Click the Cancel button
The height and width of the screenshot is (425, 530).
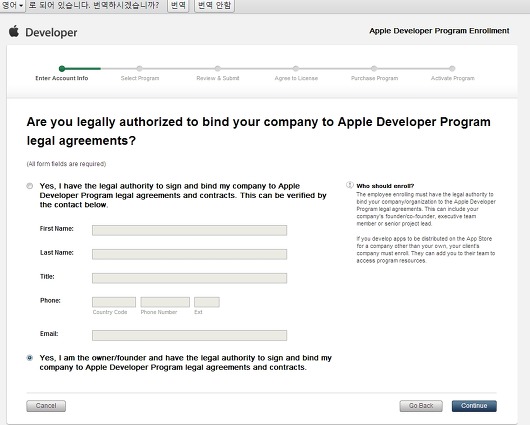tap(46, 406)
